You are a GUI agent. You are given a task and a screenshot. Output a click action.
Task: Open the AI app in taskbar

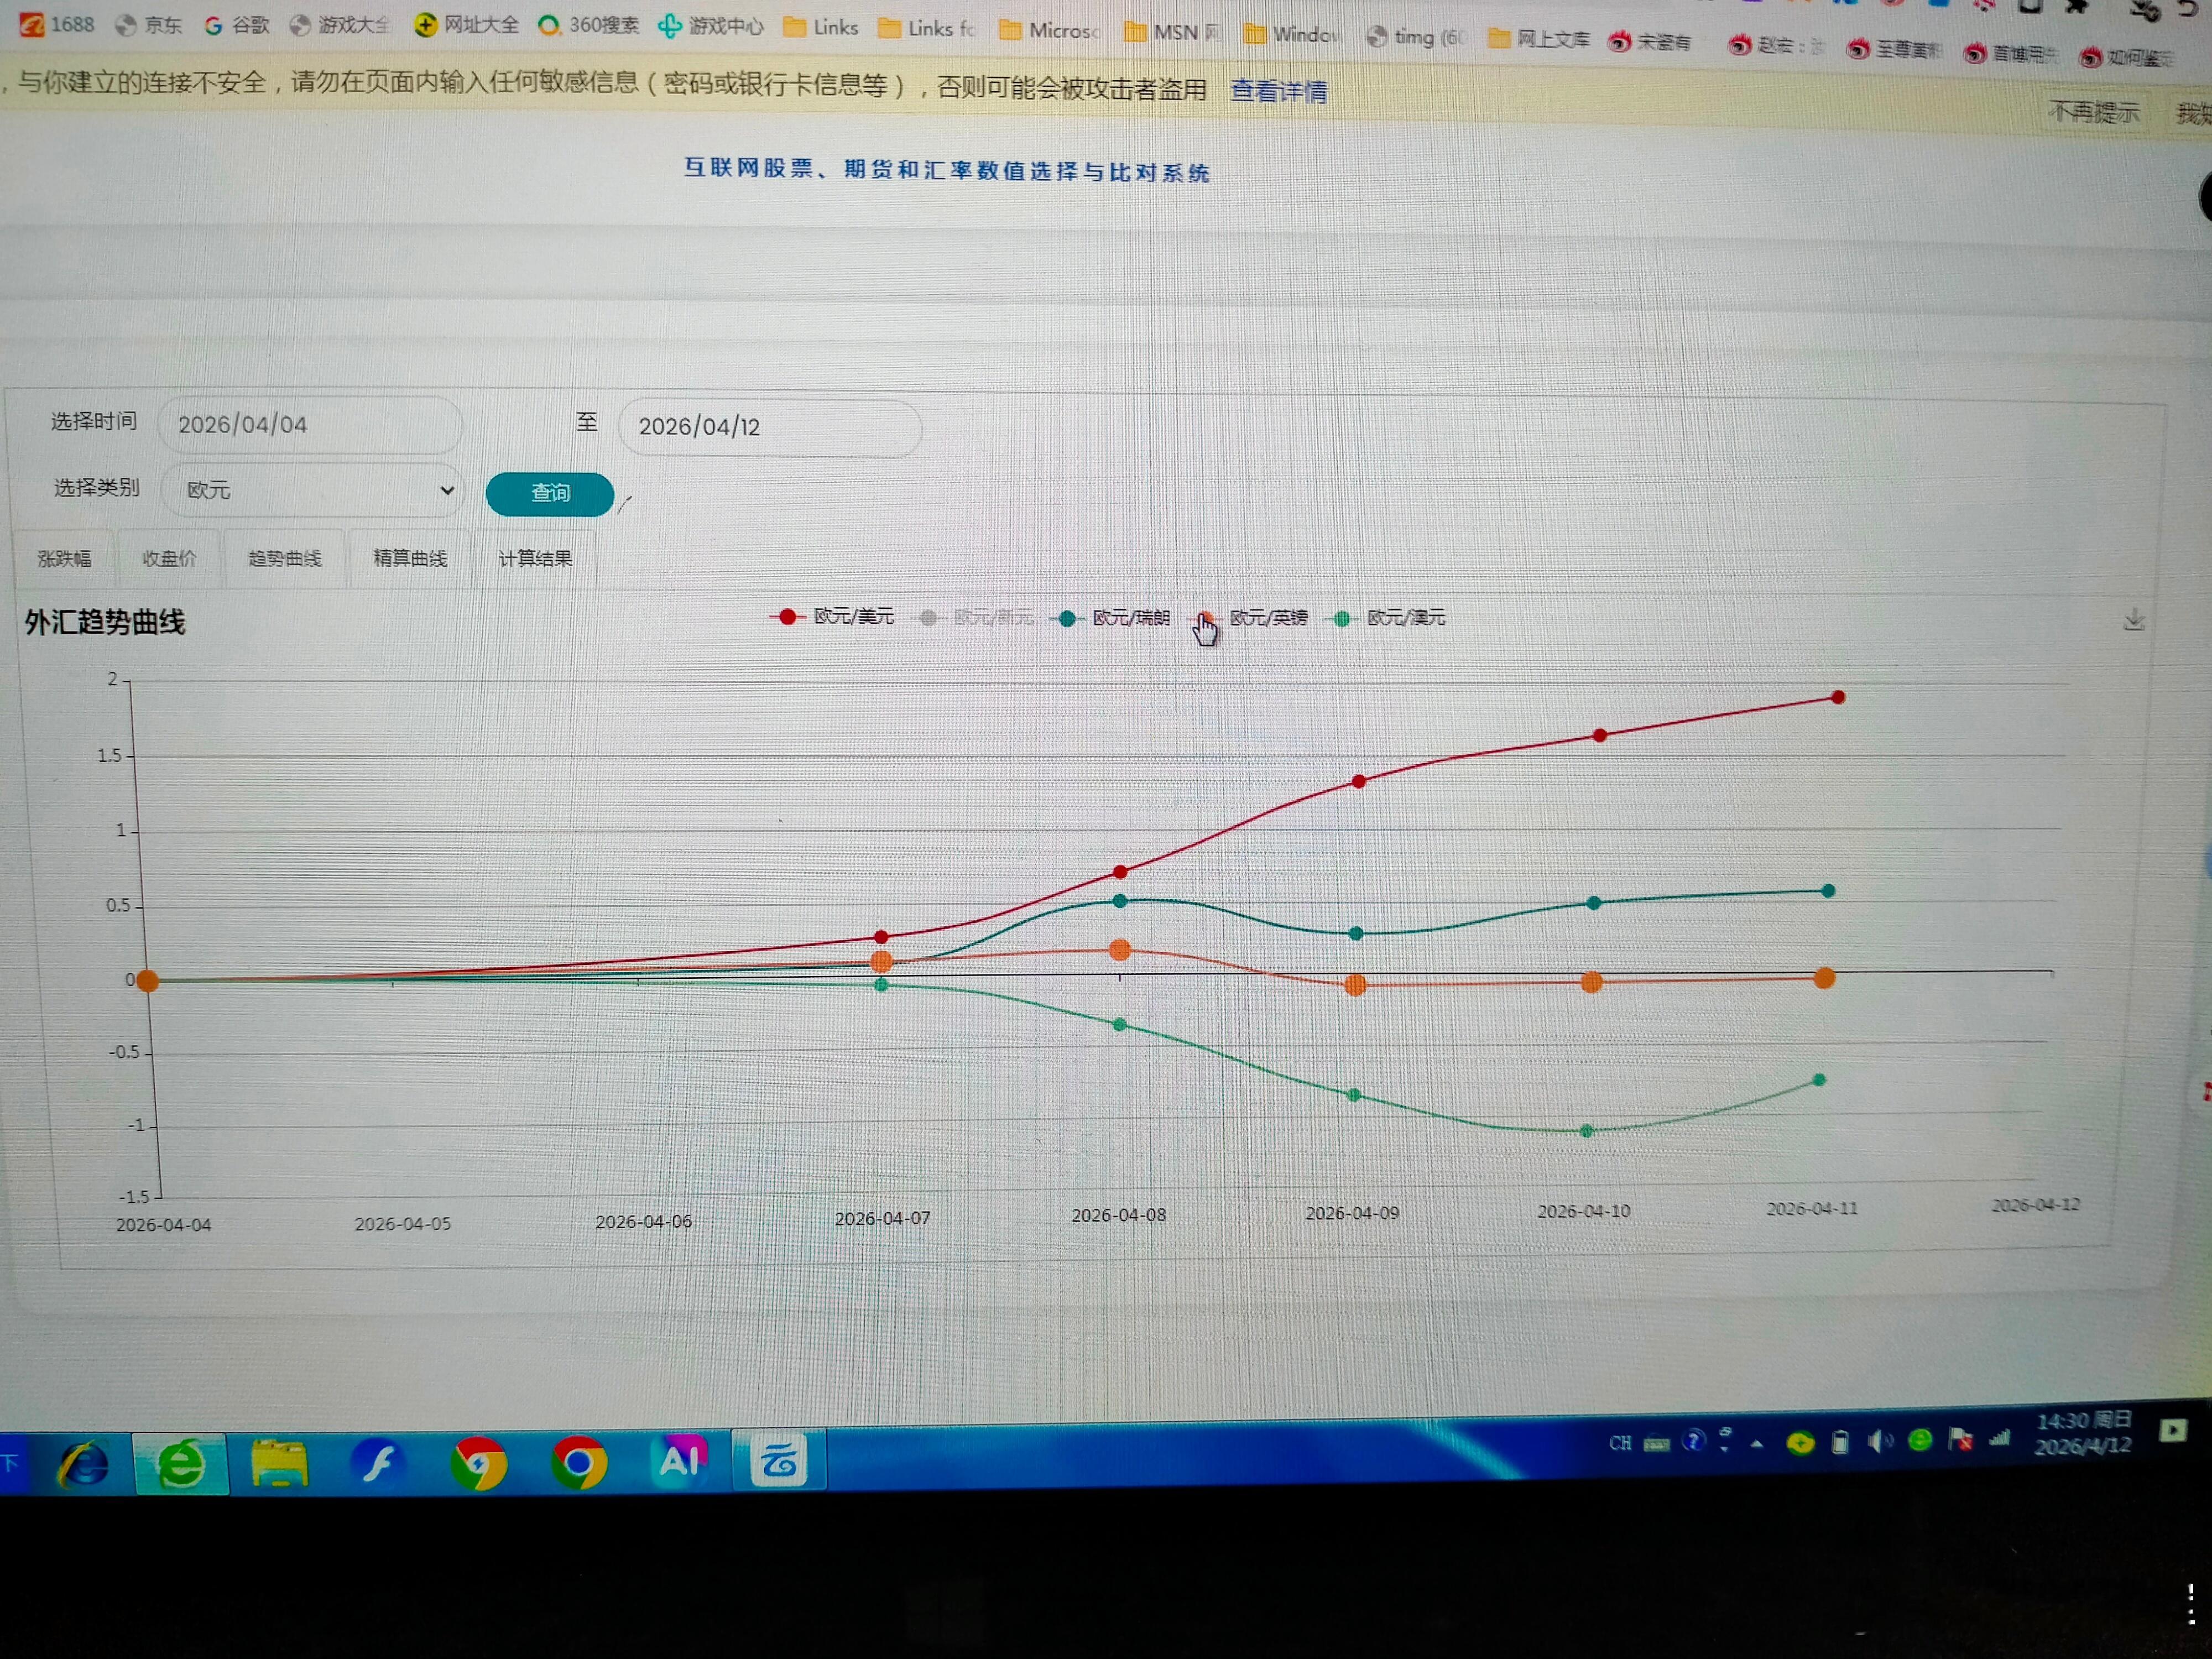click(x=680, y=1462)
